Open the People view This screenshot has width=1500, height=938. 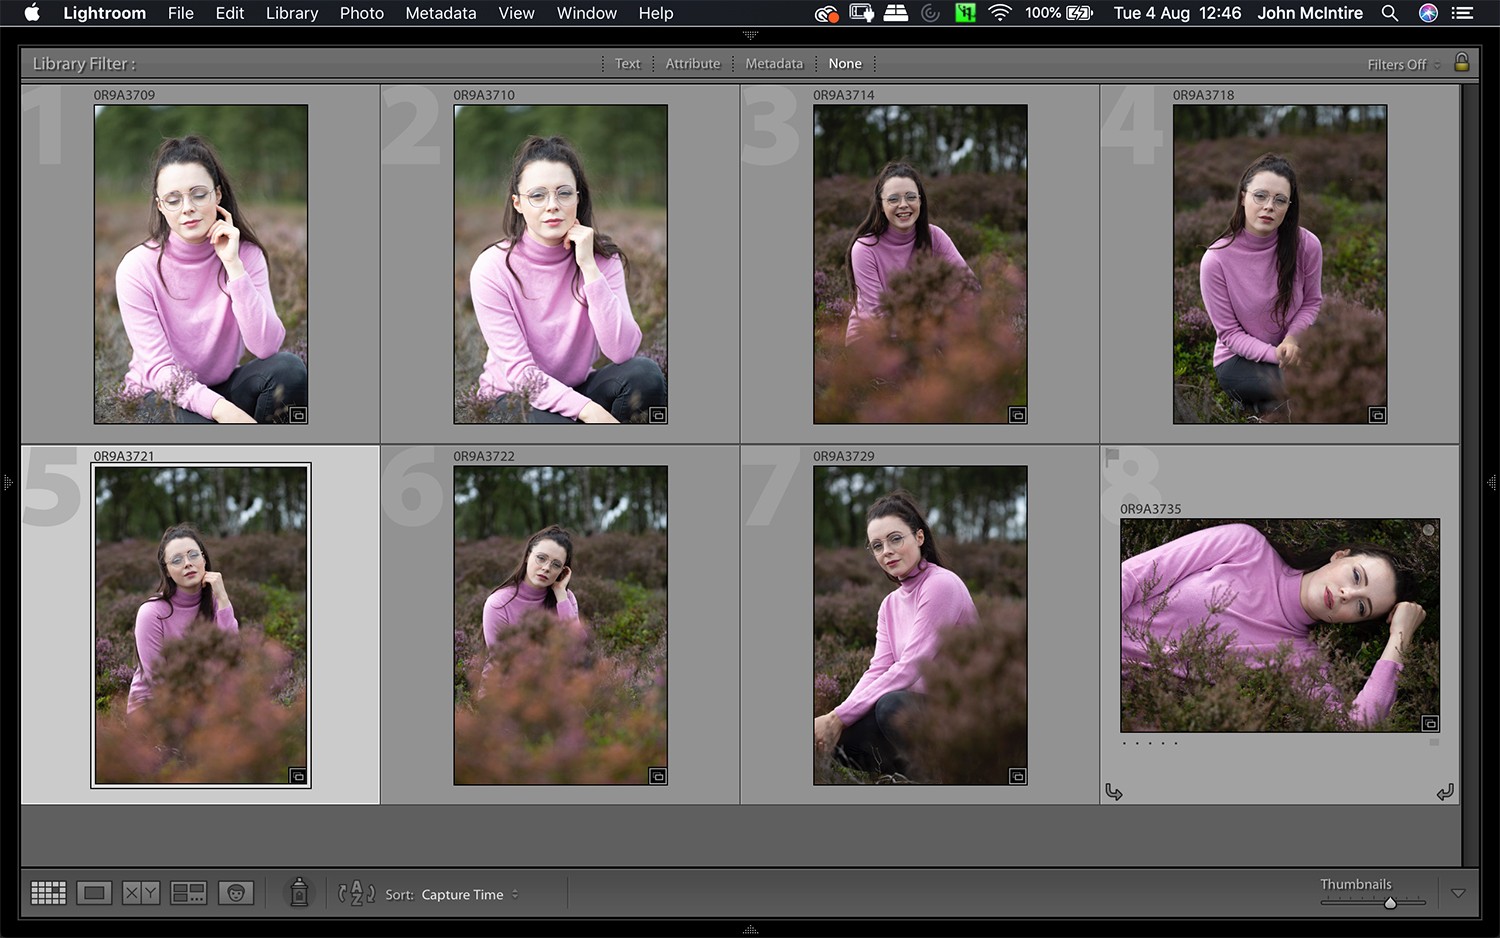236,892
